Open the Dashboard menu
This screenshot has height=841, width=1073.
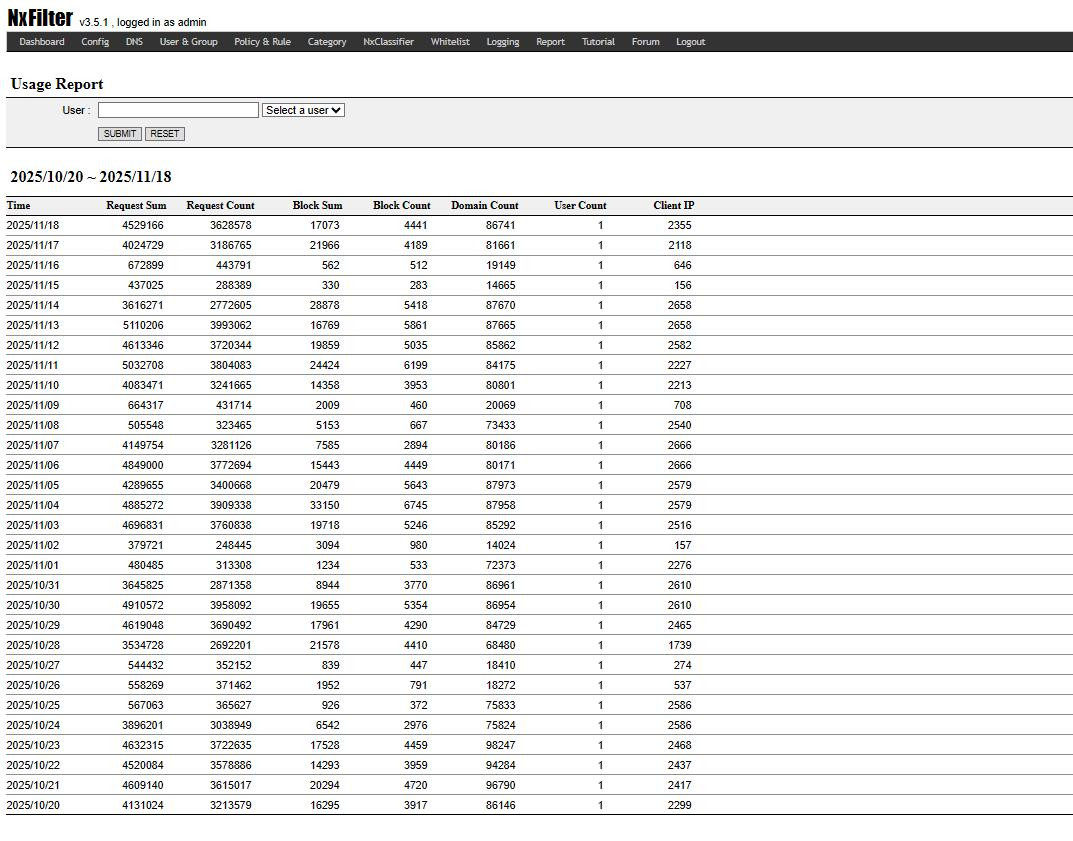pyautogui.click(x=42, y=42)
